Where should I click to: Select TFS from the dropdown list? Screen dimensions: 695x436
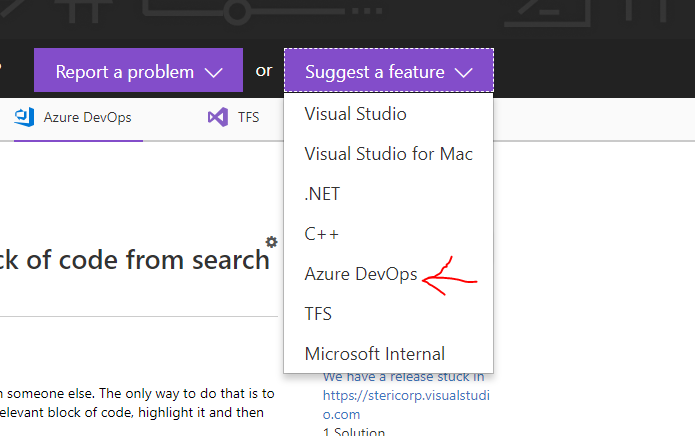[318, 314]
